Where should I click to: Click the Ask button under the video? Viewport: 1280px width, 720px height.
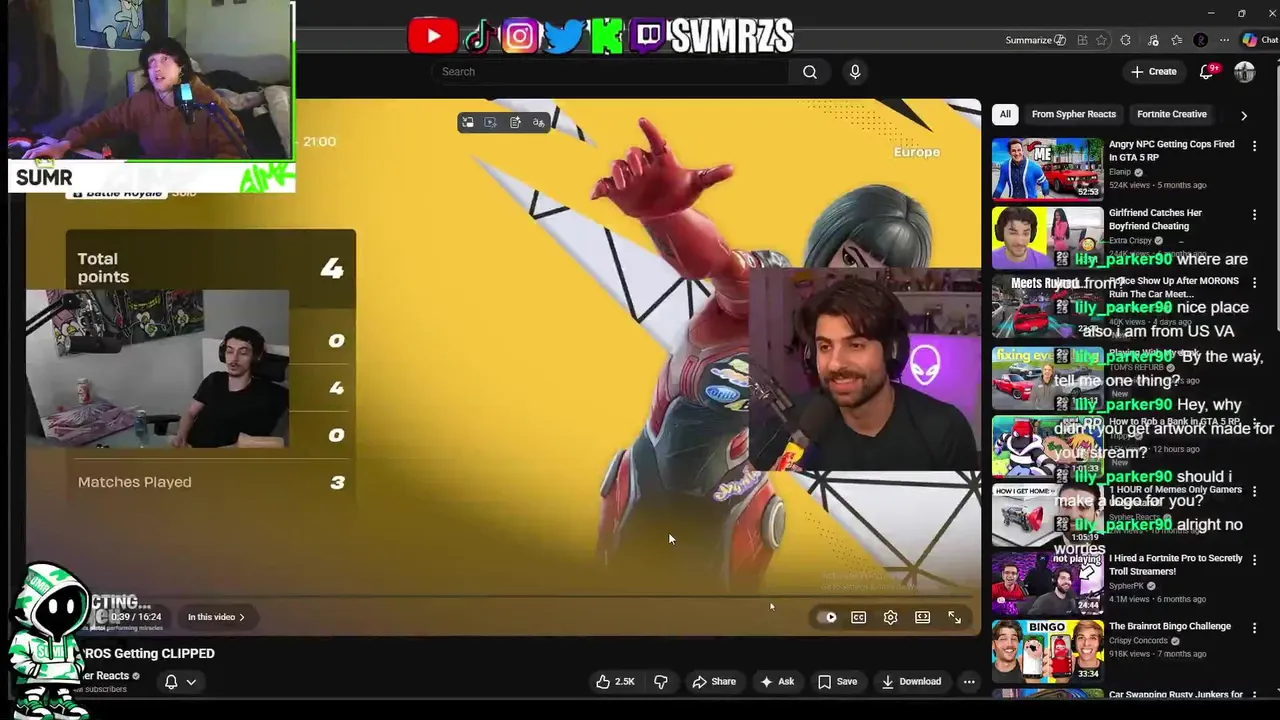[x=777, y=682]
